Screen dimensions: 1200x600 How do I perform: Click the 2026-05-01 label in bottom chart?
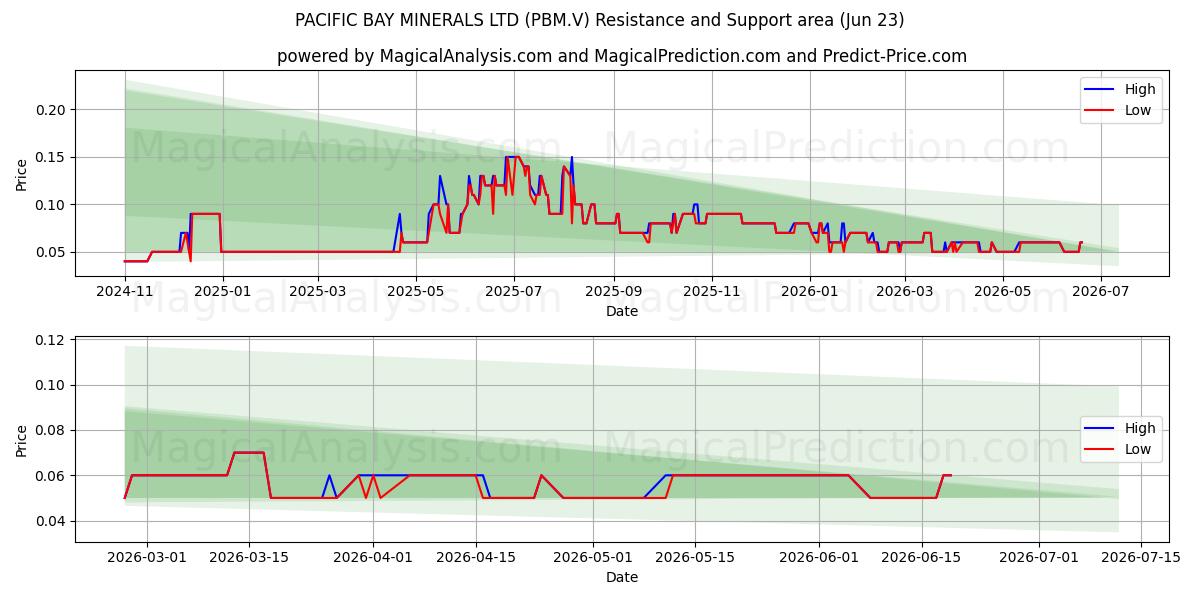click(x=592, y=557)
